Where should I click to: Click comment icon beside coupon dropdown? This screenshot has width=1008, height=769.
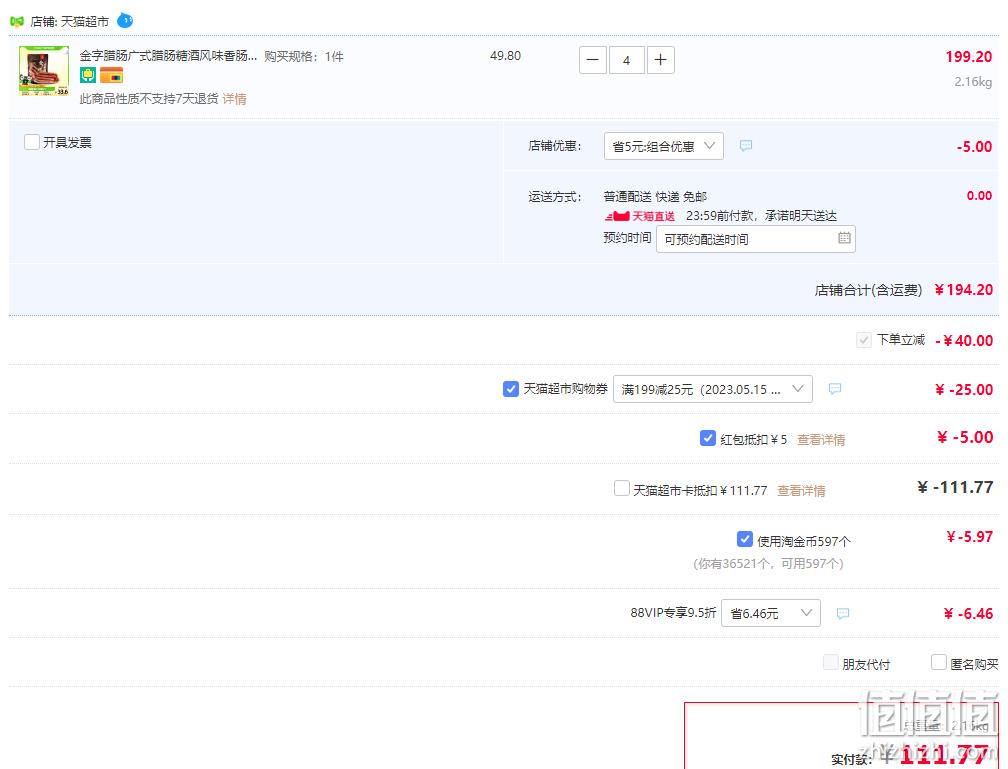tap(834, 389)
